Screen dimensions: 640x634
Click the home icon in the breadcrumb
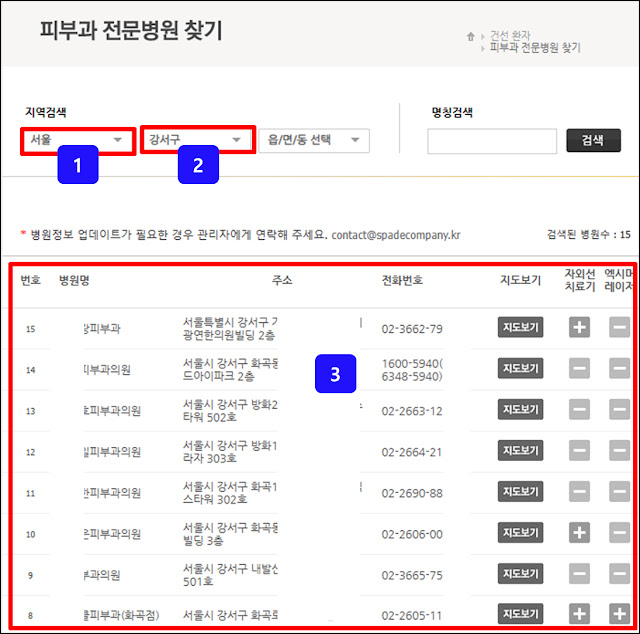point(471,37)
